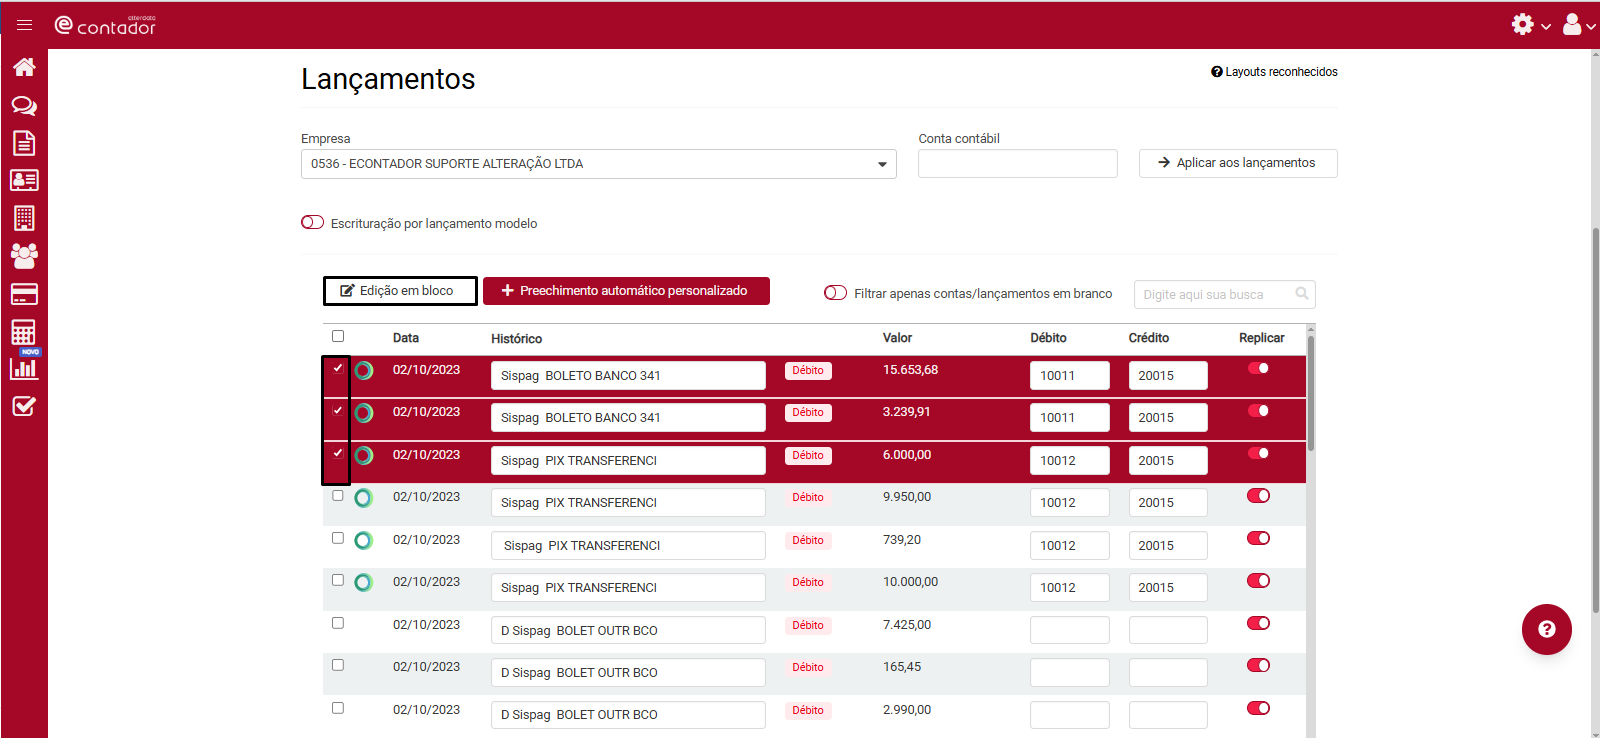The height and width of the screenshot is (738, 1600).
Task: Click the Edição em bloco button
Action: pyautogui.click(x=400, y=291)
